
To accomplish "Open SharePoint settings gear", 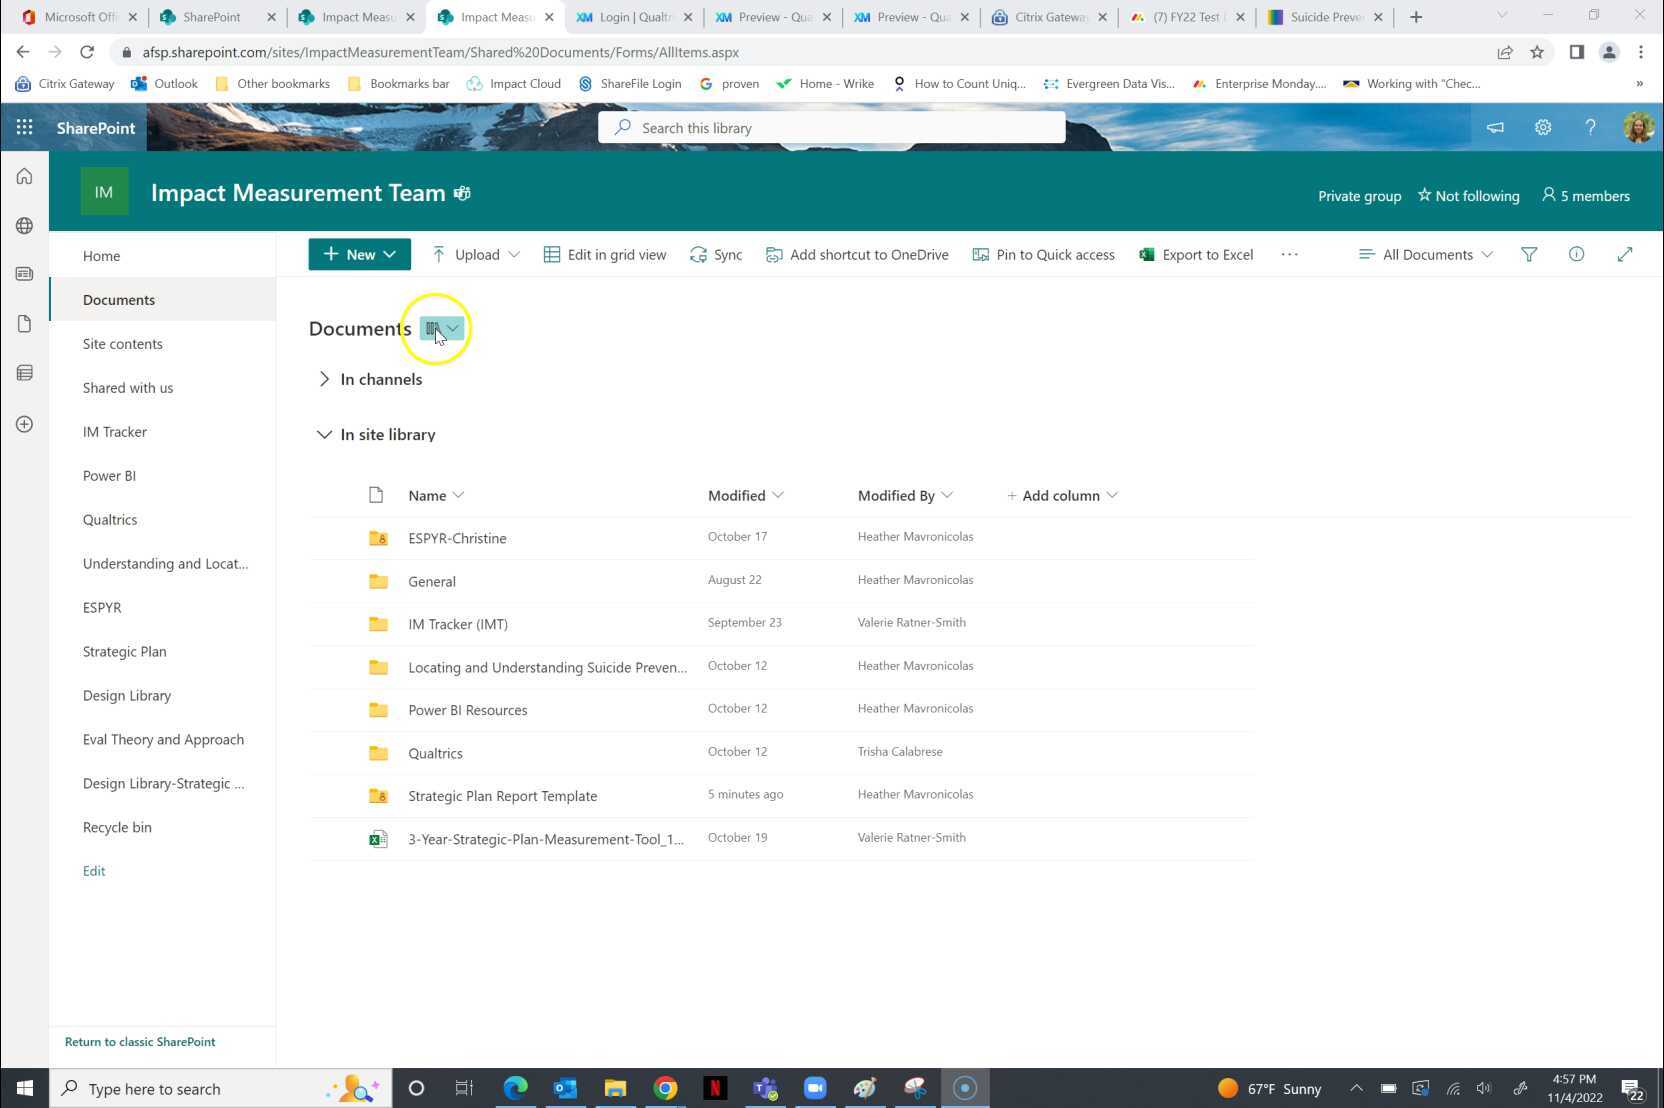I will pos(1543,127).
